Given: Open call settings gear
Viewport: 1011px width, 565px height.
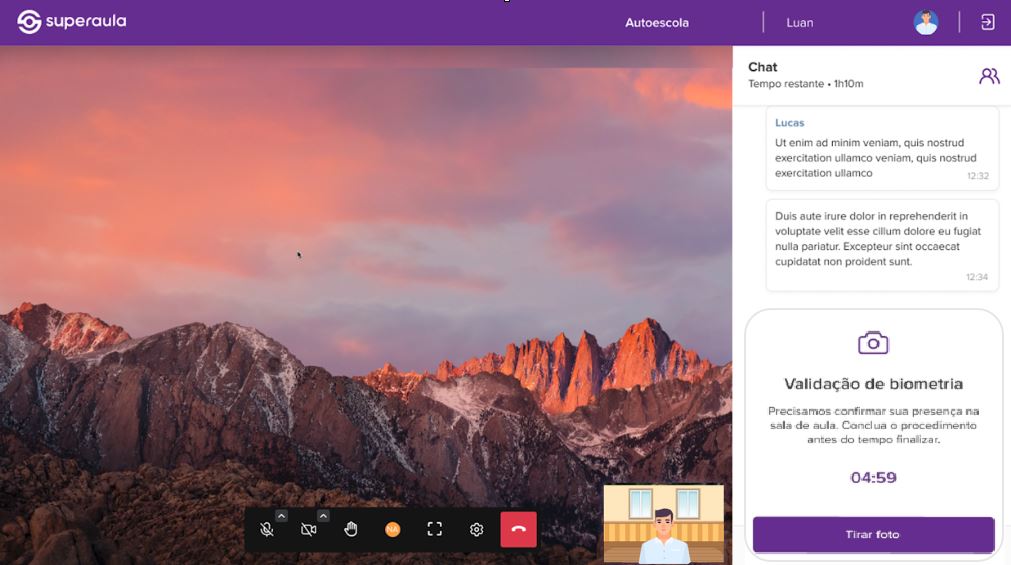Looking at the screenshot, I should coord(476,530).
